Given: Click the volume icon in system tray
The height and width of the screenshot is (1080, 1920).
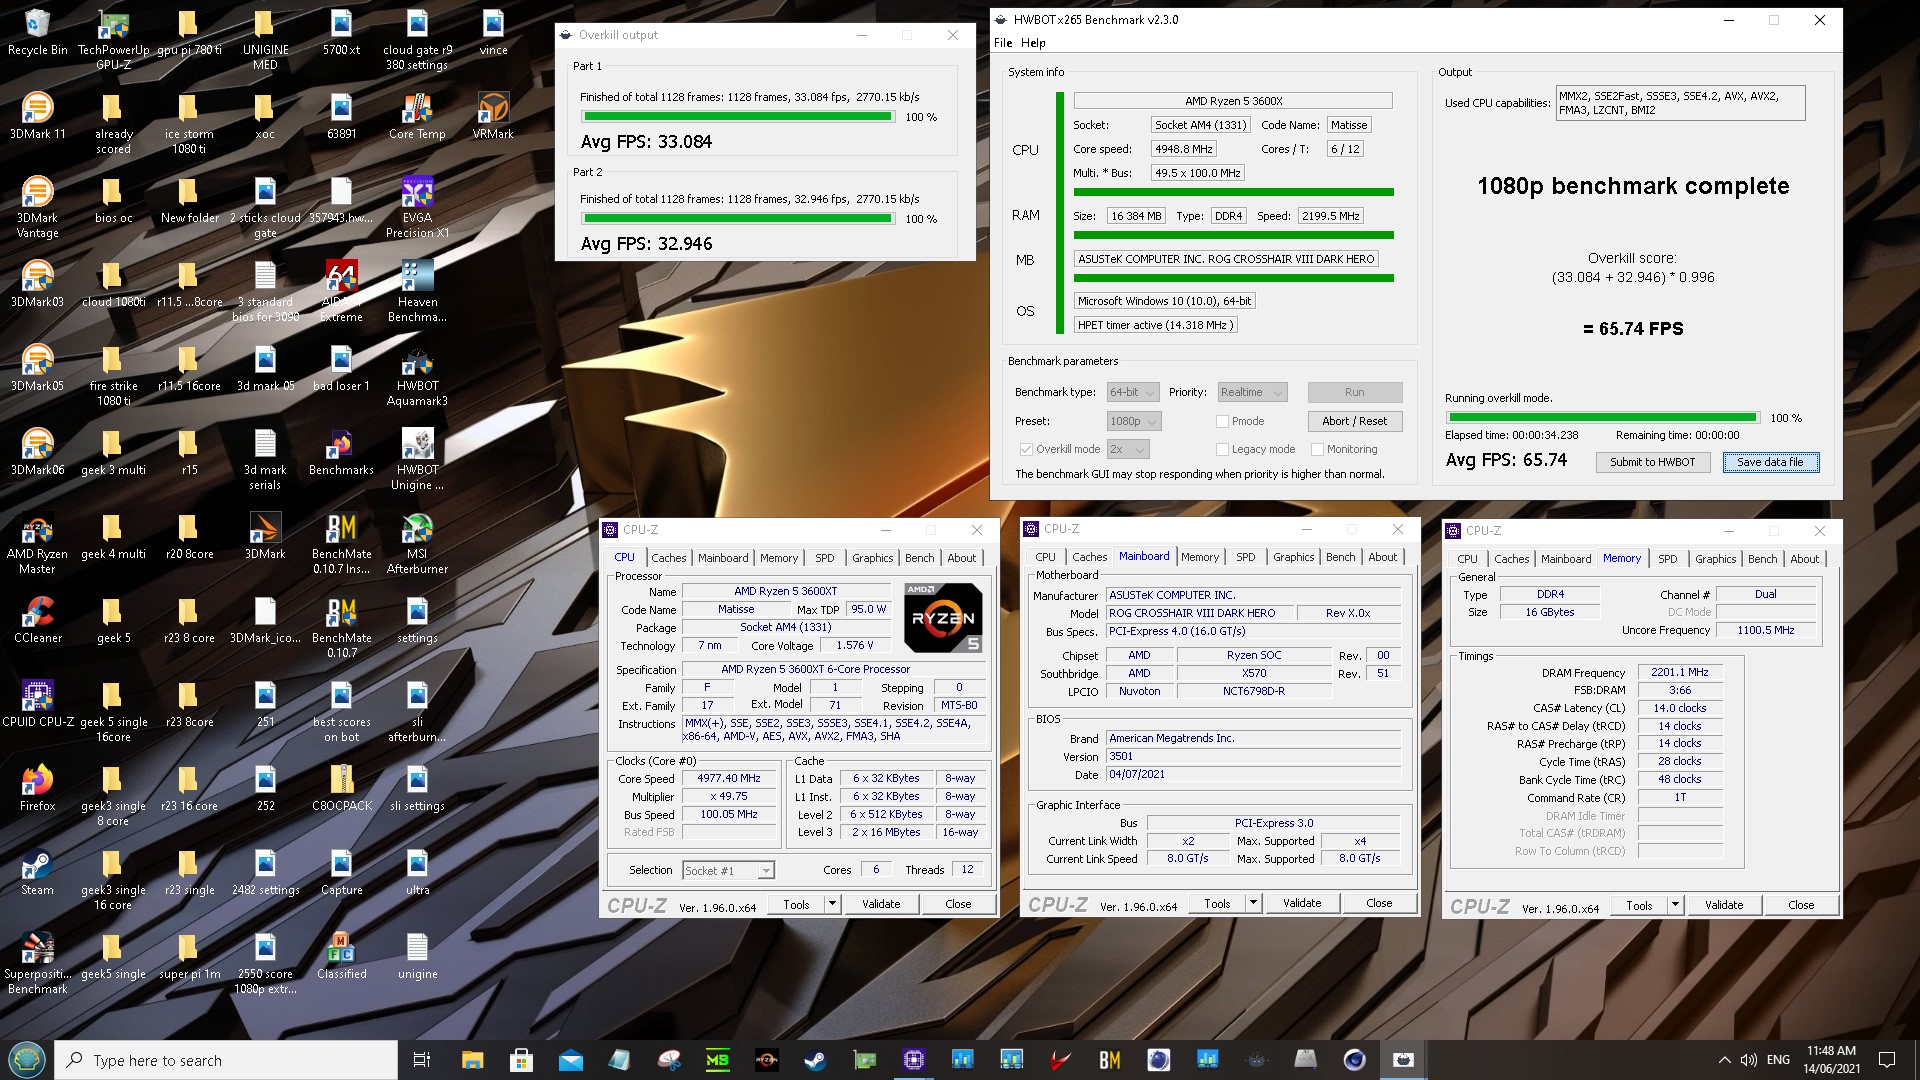Looking at the screenshot, I should coord(1749,1060).
